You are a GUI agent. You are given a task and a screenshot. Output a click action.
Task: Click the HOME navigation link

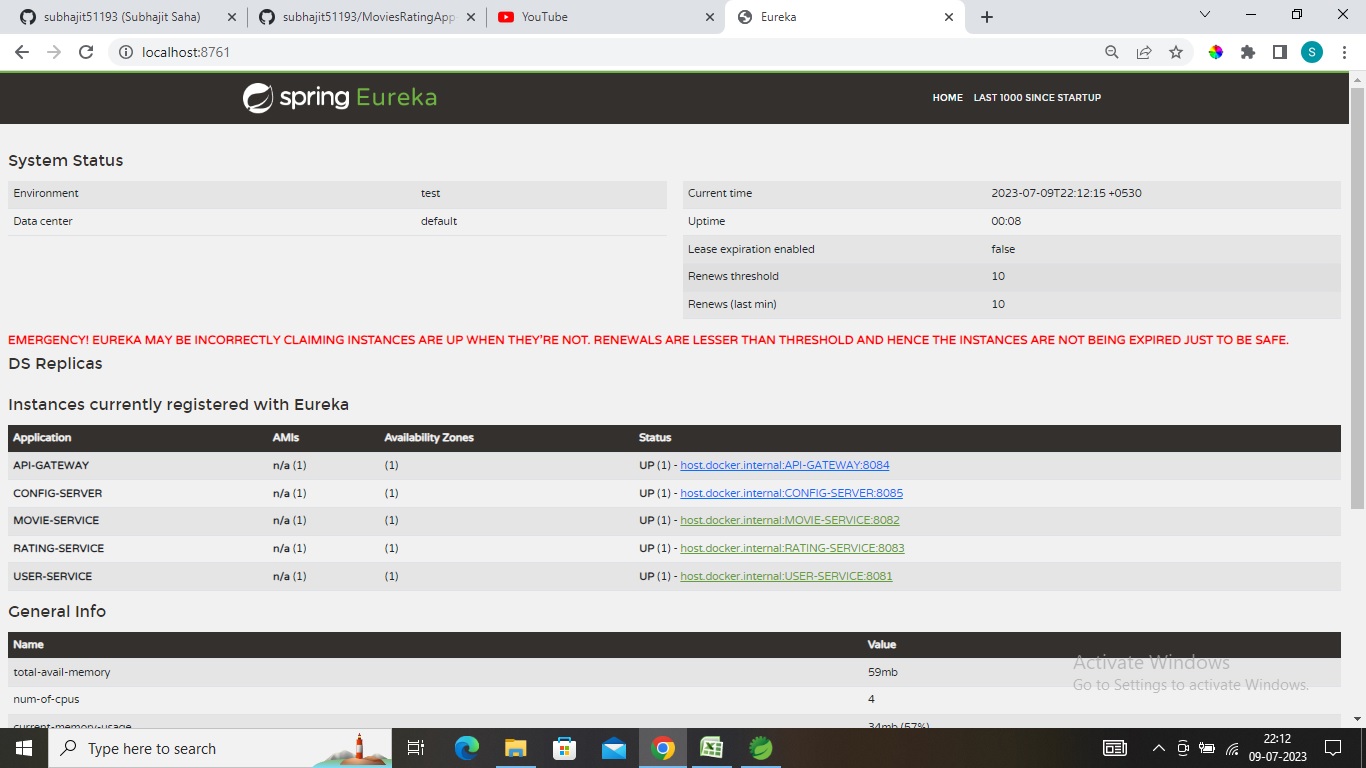947,98
